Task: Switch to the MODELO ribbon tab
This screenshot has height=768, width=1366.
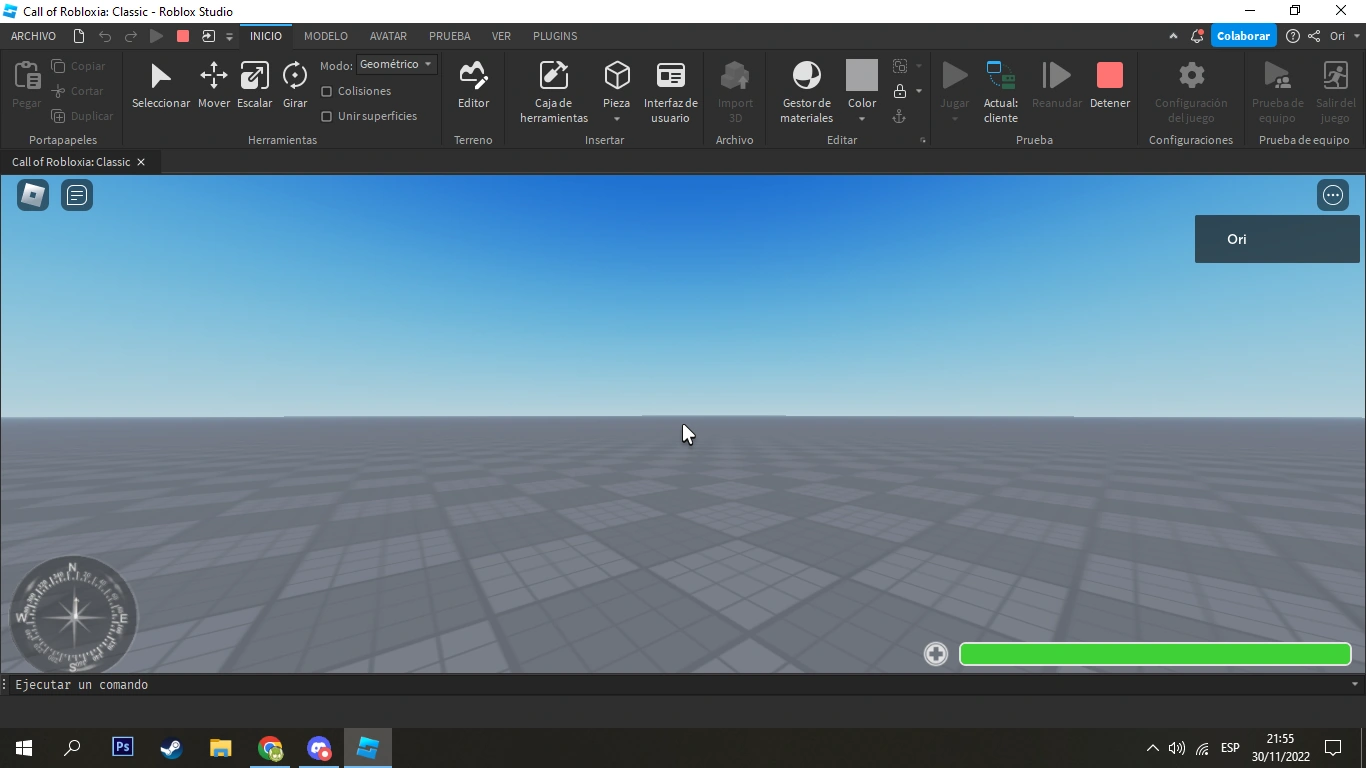Action: click(325, 36)
